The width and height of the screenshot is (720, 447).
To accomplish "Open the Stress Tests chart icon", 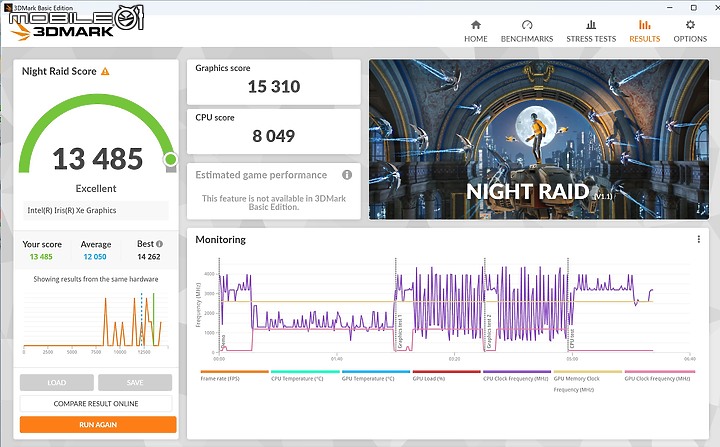I will (x=591, y=25).
